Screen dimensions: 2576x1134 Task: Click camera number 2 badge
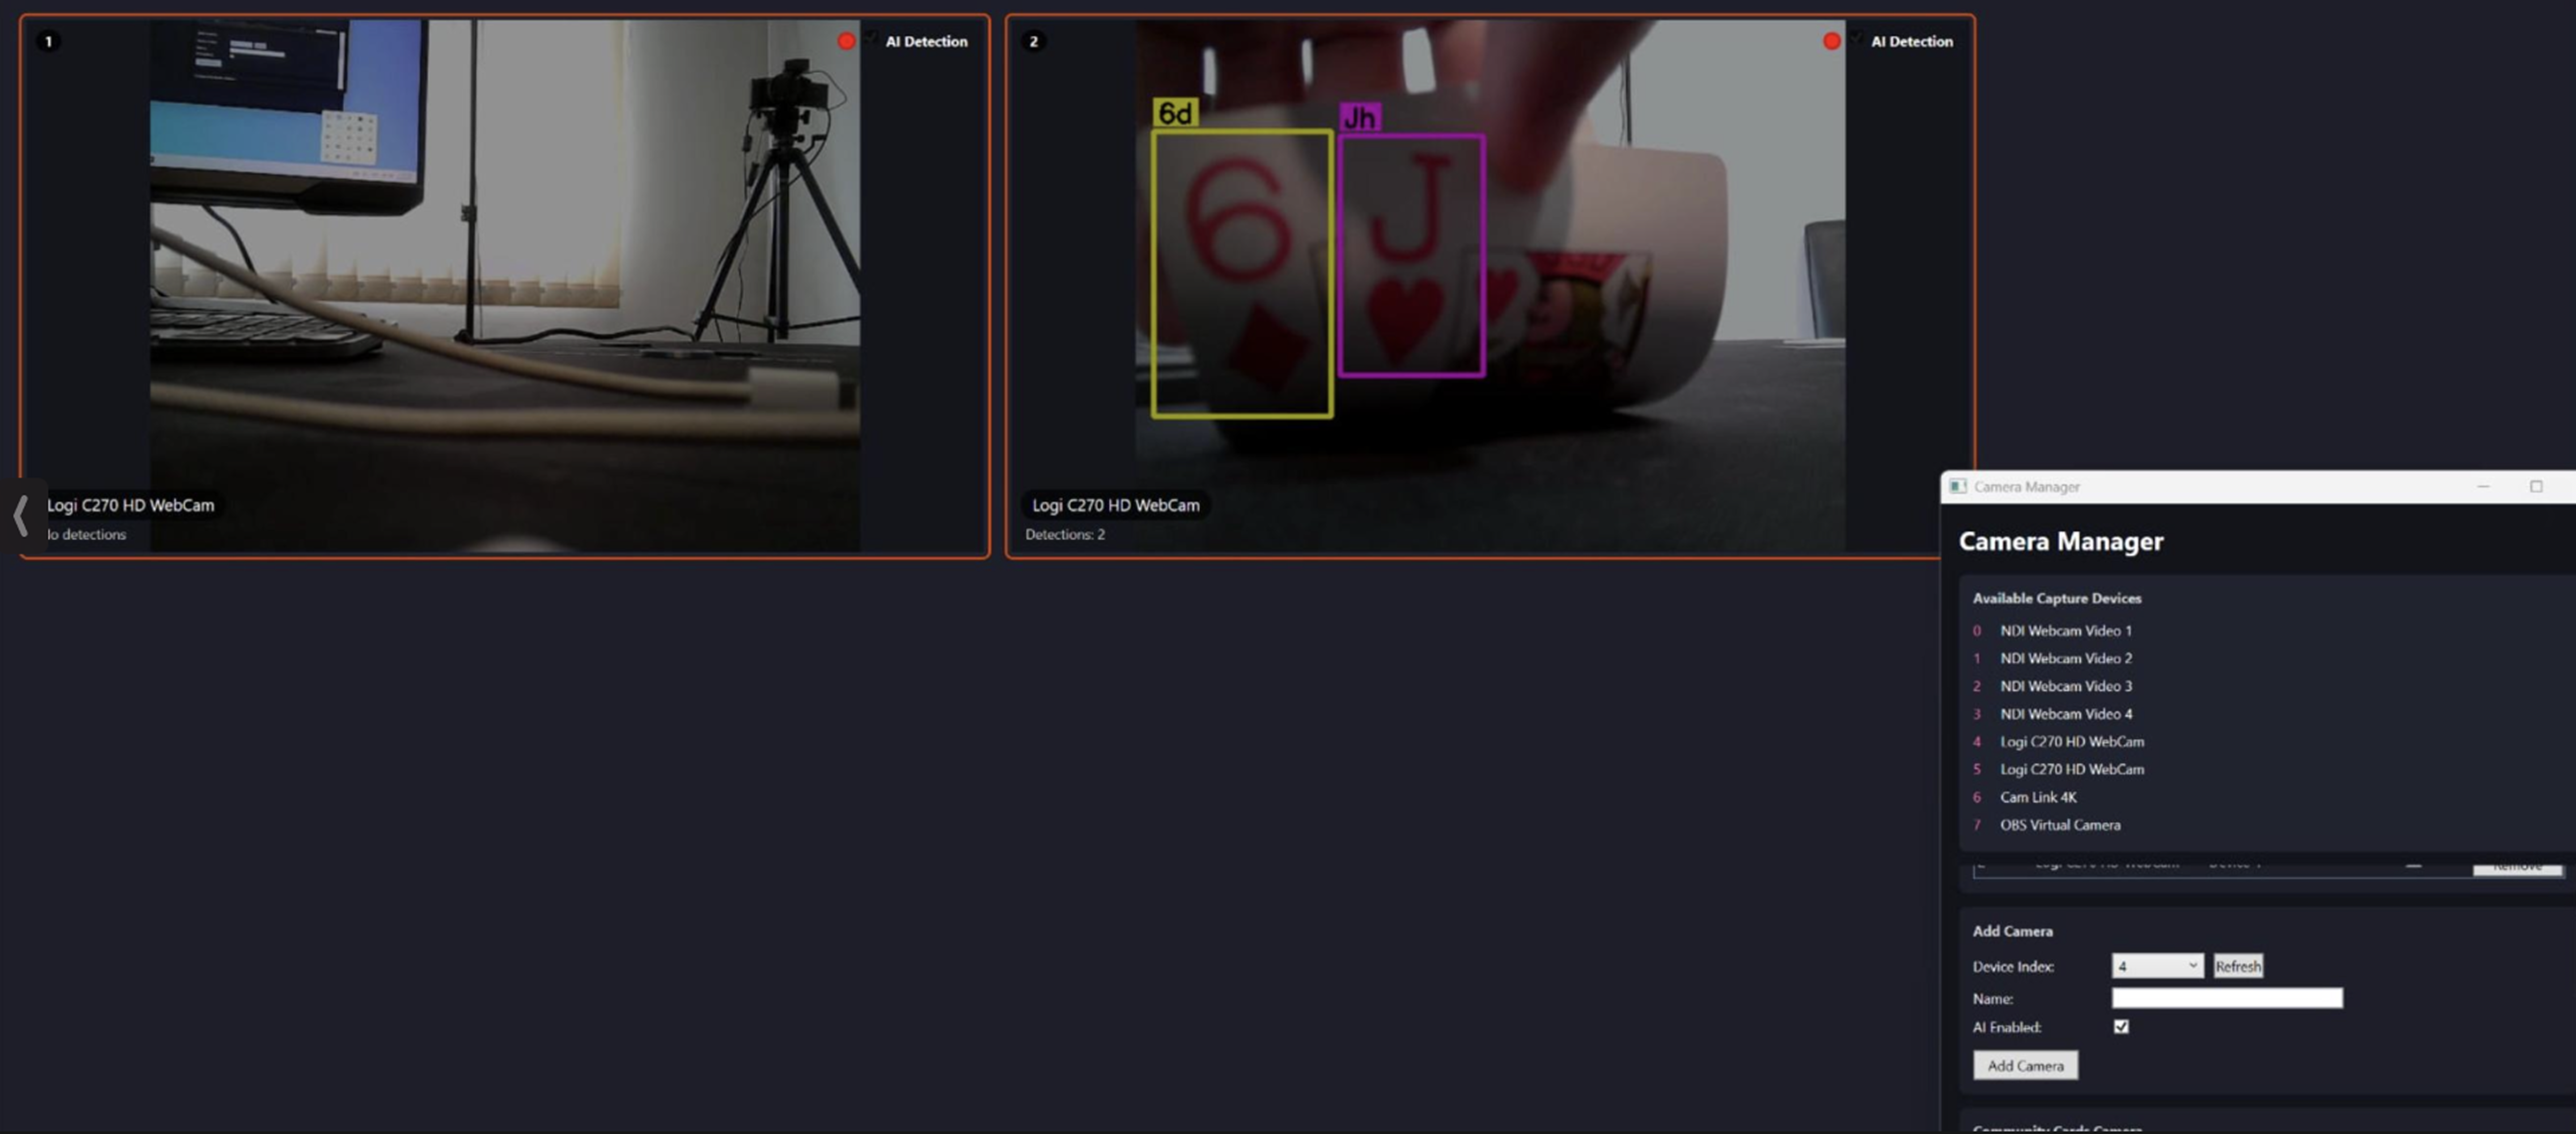[1033, 41]
